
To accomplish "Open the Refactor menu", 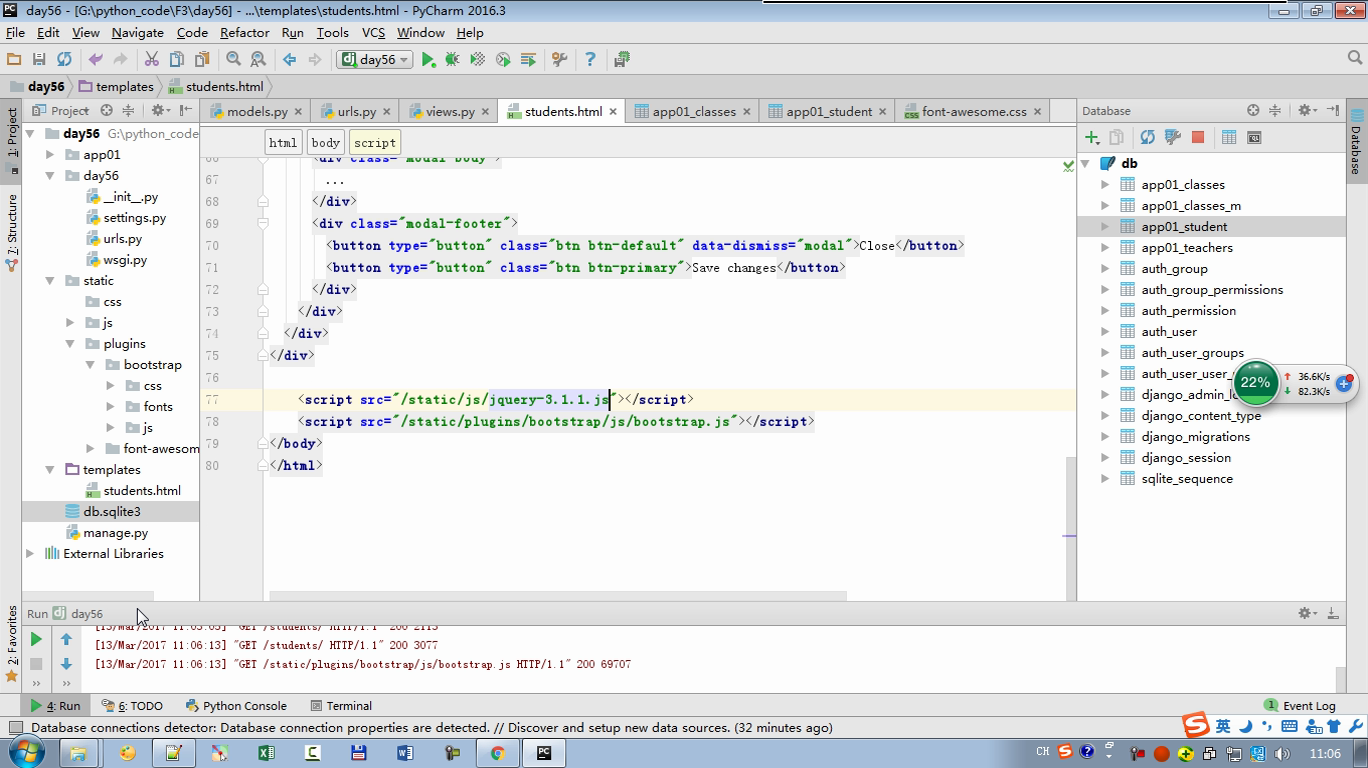I will (x=244, y=33).
